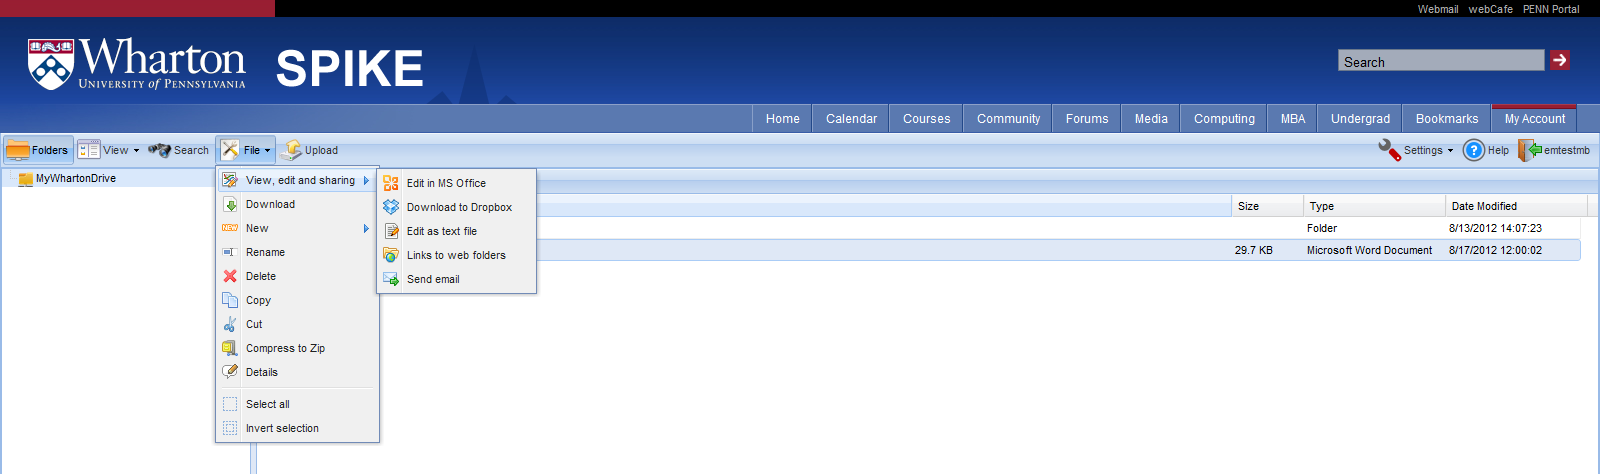Sort by the Date Modified column header
The width and height of the screenshot is (1600, 474).
point(1516,206)
